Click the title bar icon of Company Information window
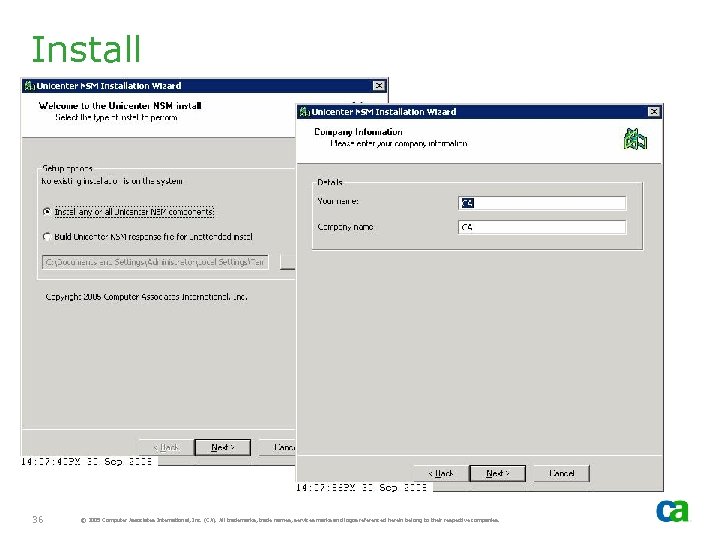 point(304,112)
